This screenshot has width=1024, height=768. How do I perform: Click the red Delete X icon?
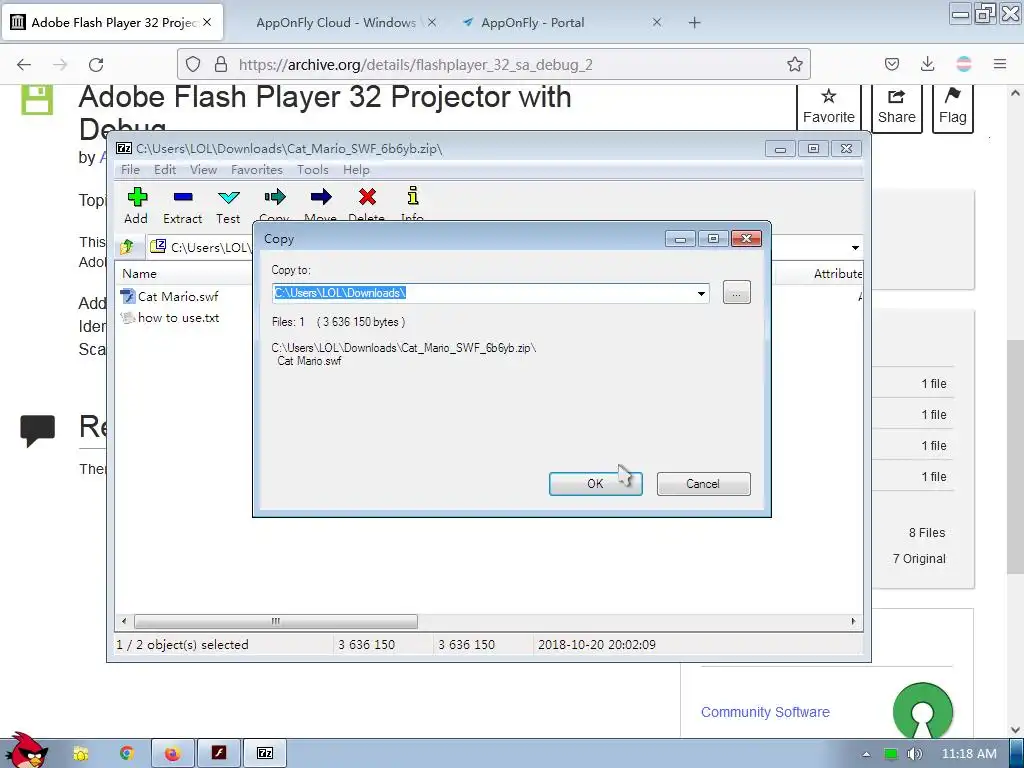pyautogui.click(x=367, y=197)
